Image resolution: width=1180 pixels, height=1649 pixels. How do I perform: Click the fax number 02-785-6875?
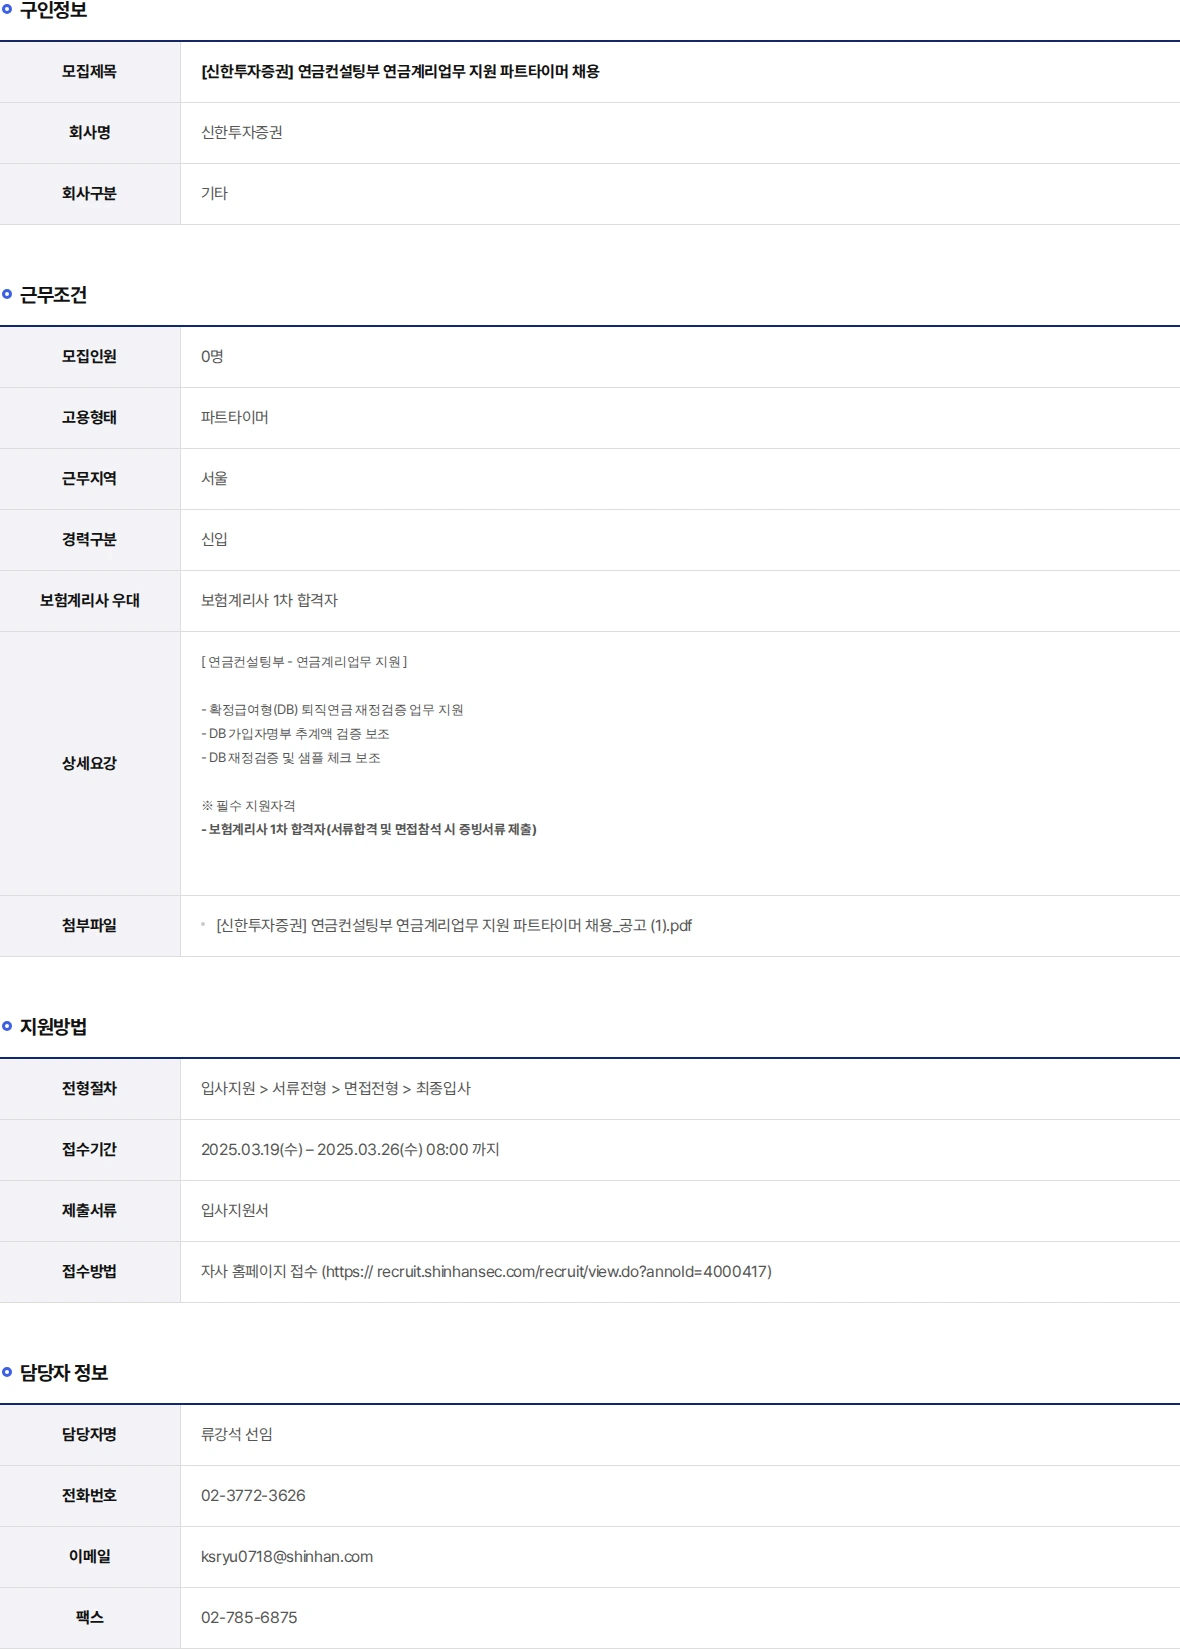coord(249,1618)
